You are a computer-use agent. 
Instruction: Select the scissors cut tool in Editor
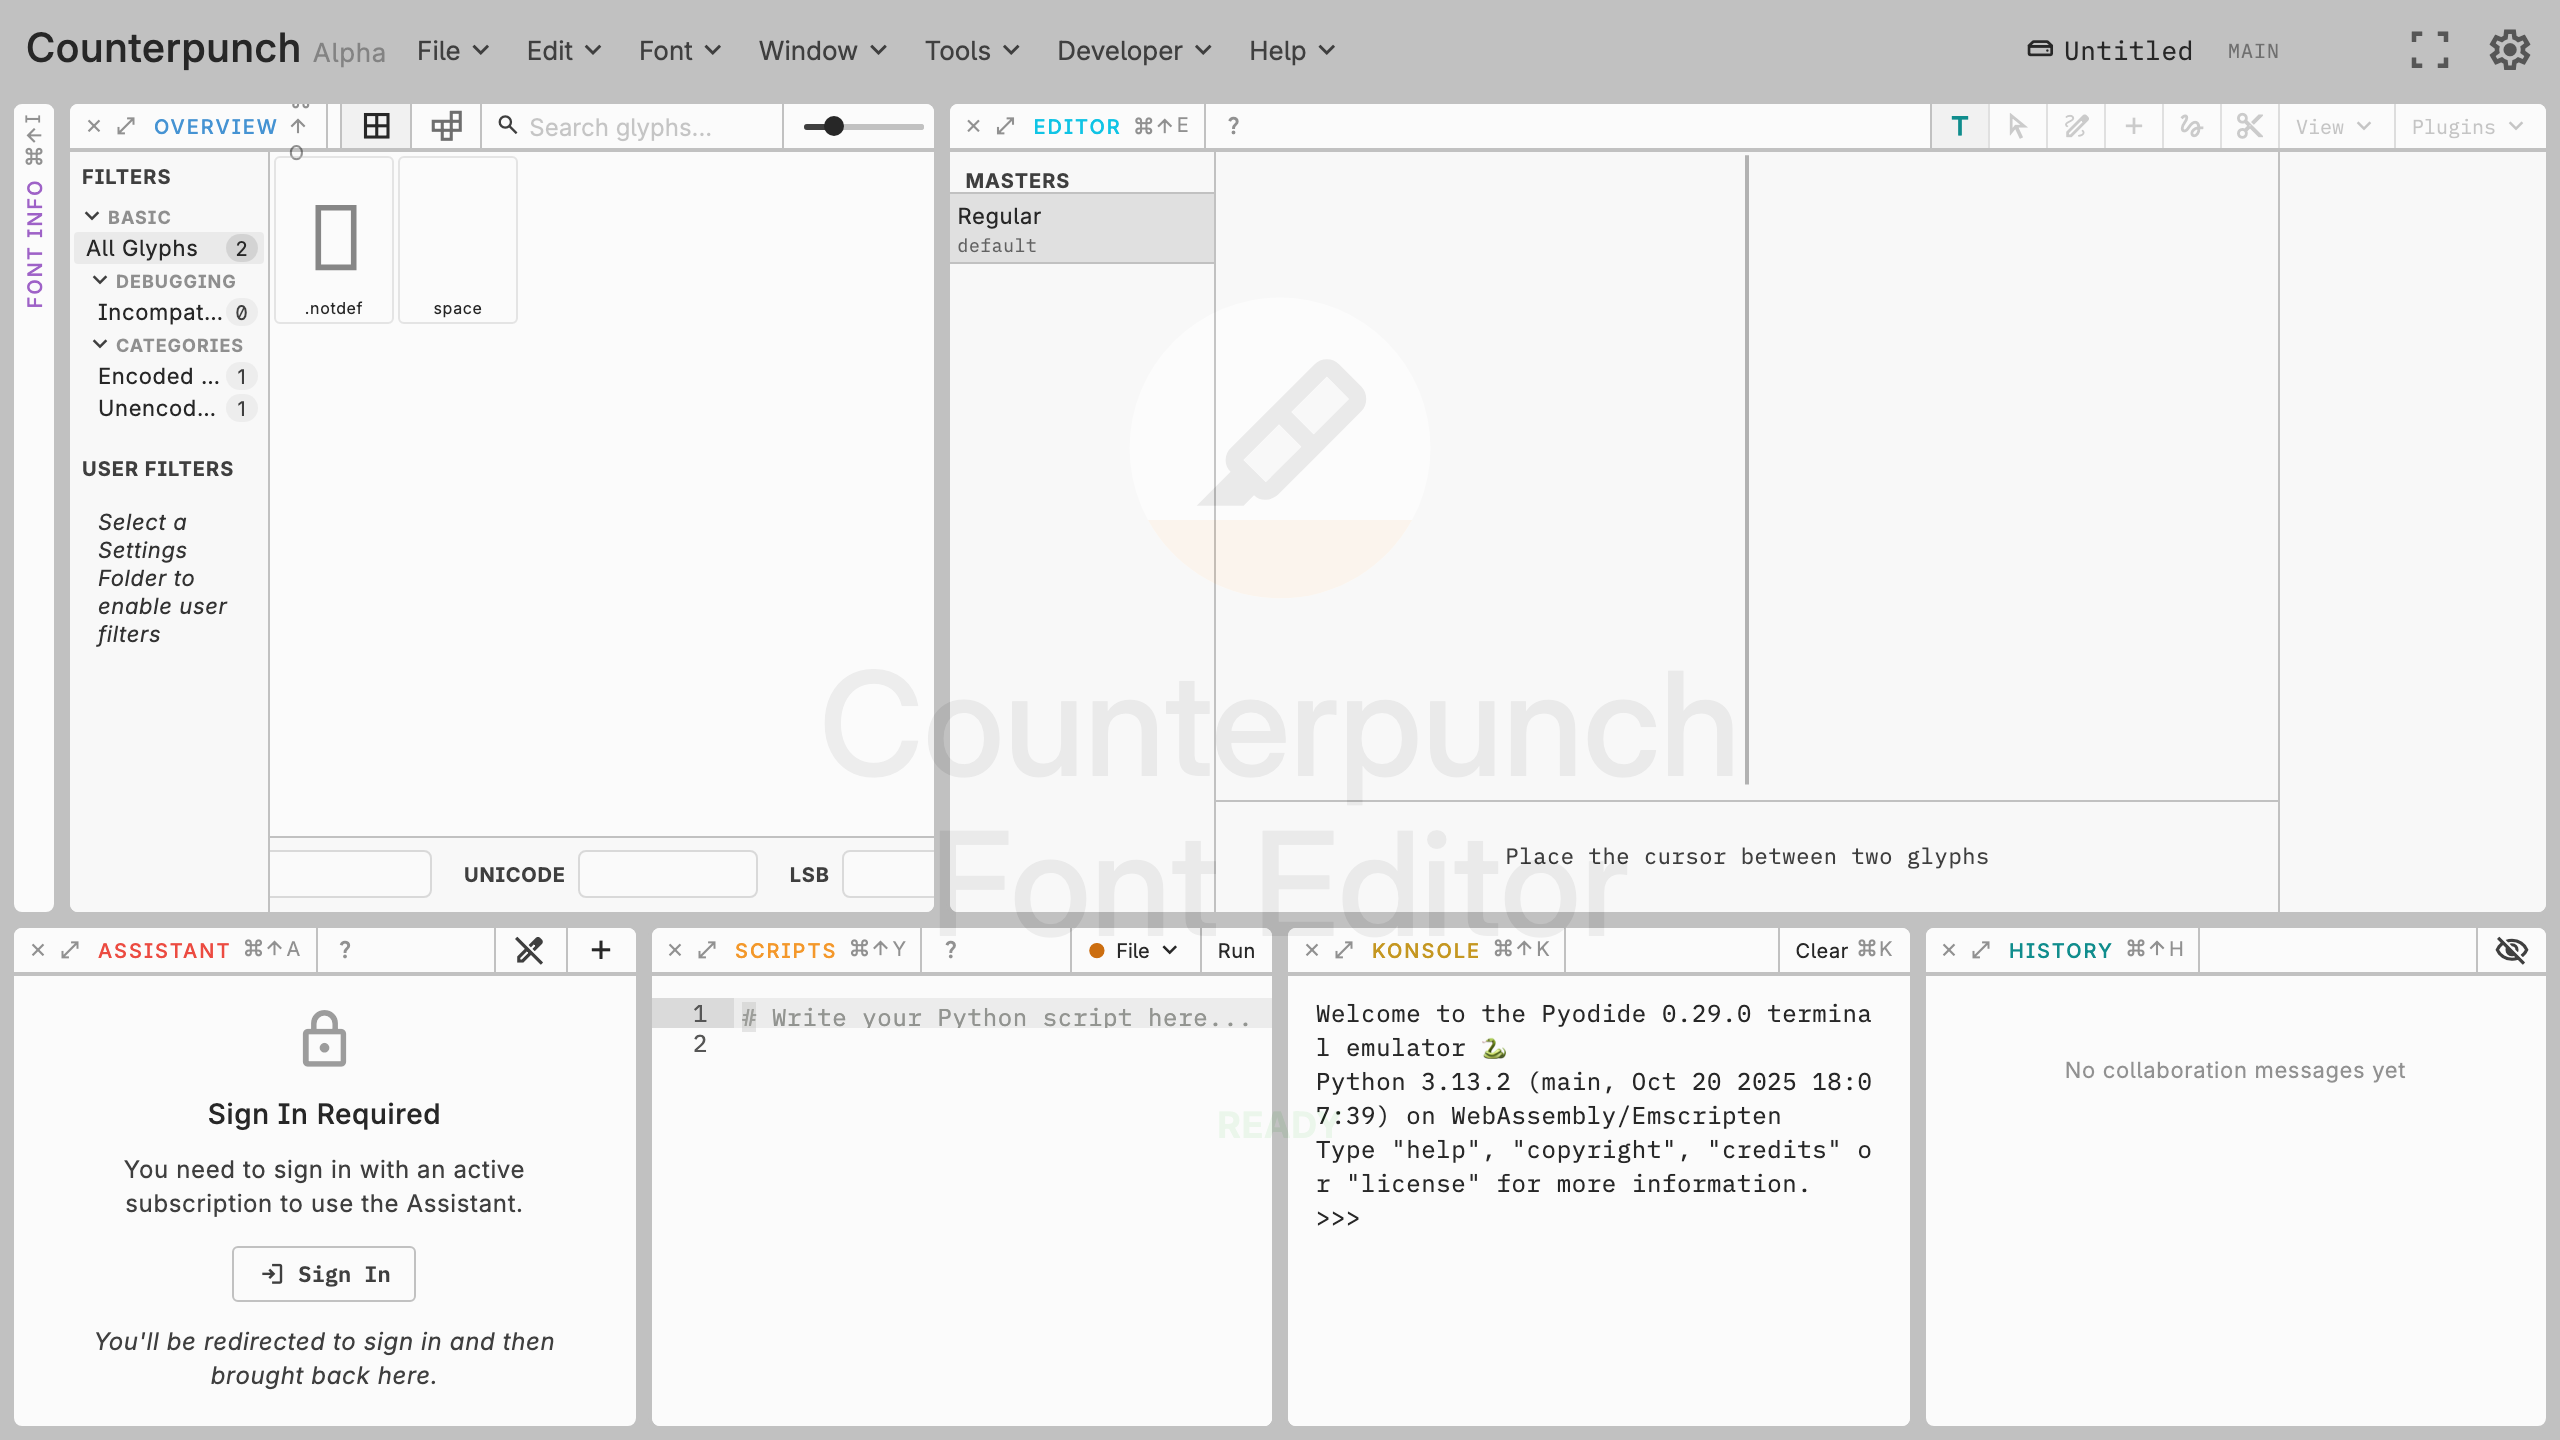[x=2249, y=127]
